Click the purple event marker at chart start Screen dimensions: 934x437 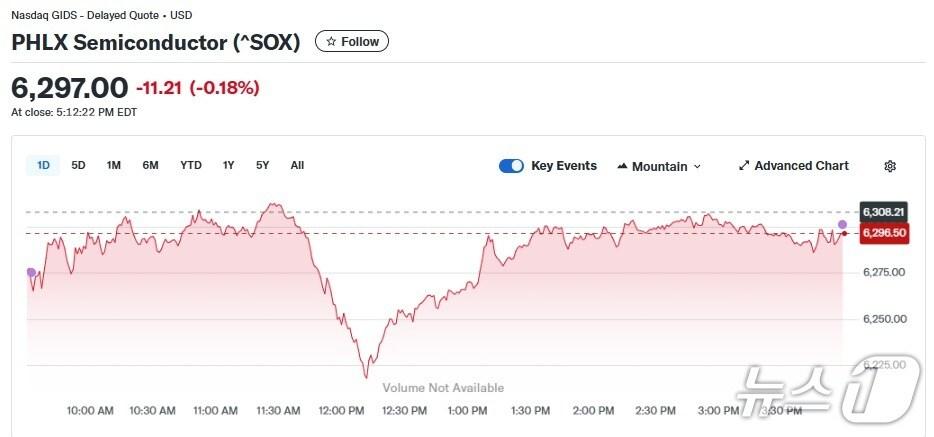point(31,272)
